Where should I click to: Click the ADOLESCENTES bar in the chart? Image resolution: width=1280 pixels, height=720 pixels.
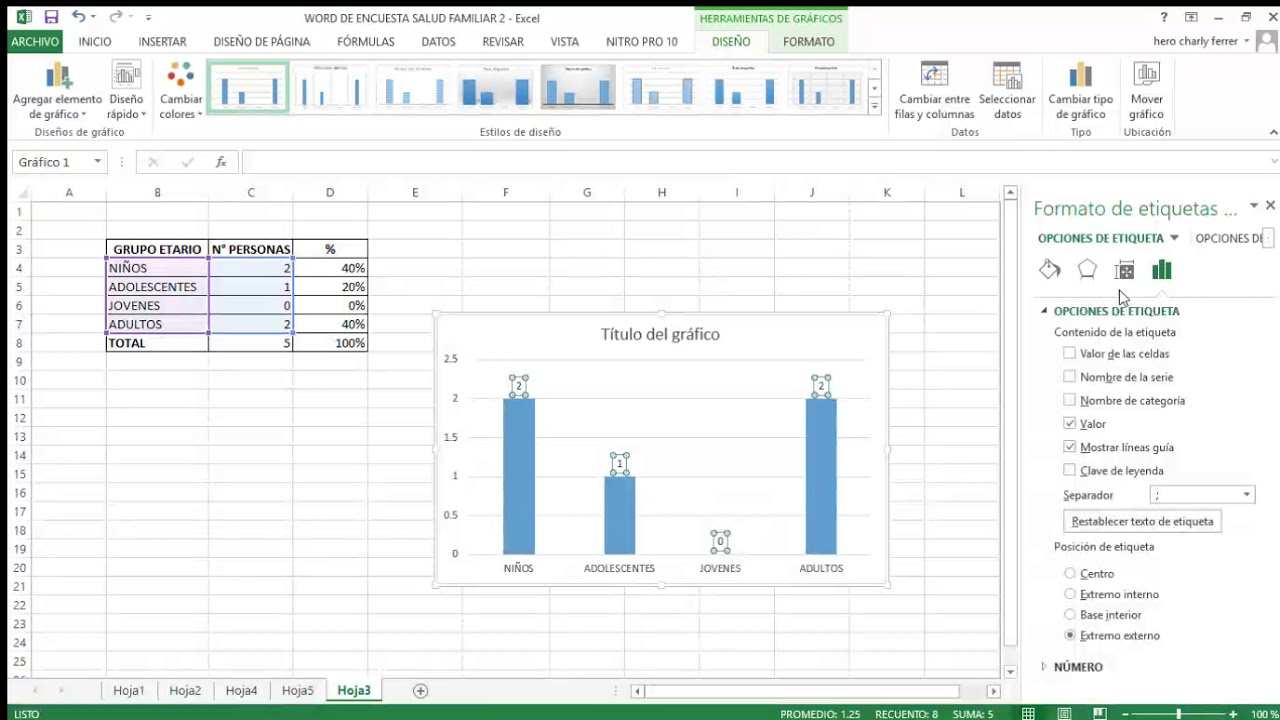[x=619, y=515]
